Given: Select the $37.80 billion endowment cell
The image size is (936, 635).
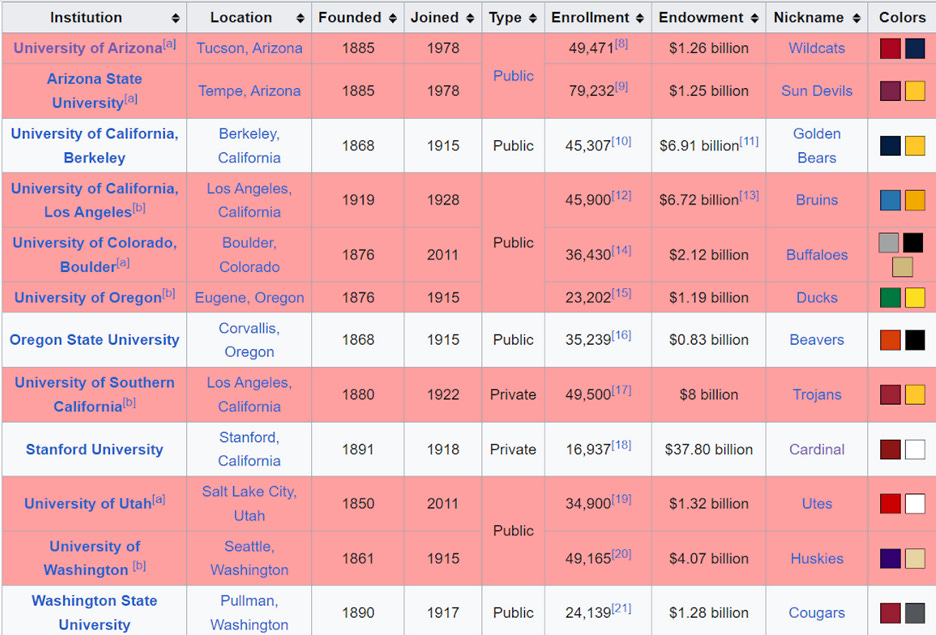Looking at the screenshot, I should [x=709, y=449].
